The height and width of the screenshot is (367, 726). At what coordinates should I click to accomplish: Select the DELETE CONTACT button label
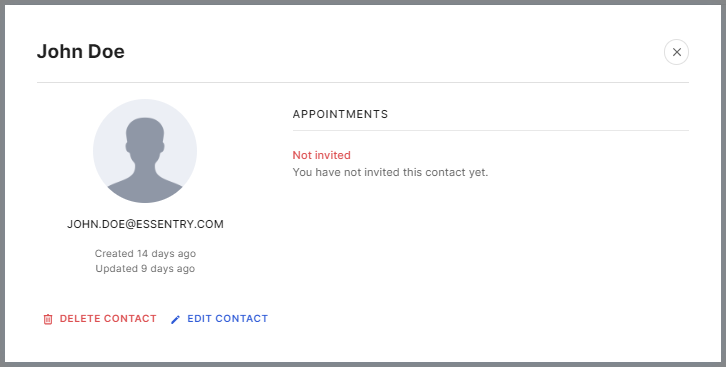(x=108, y=318)
